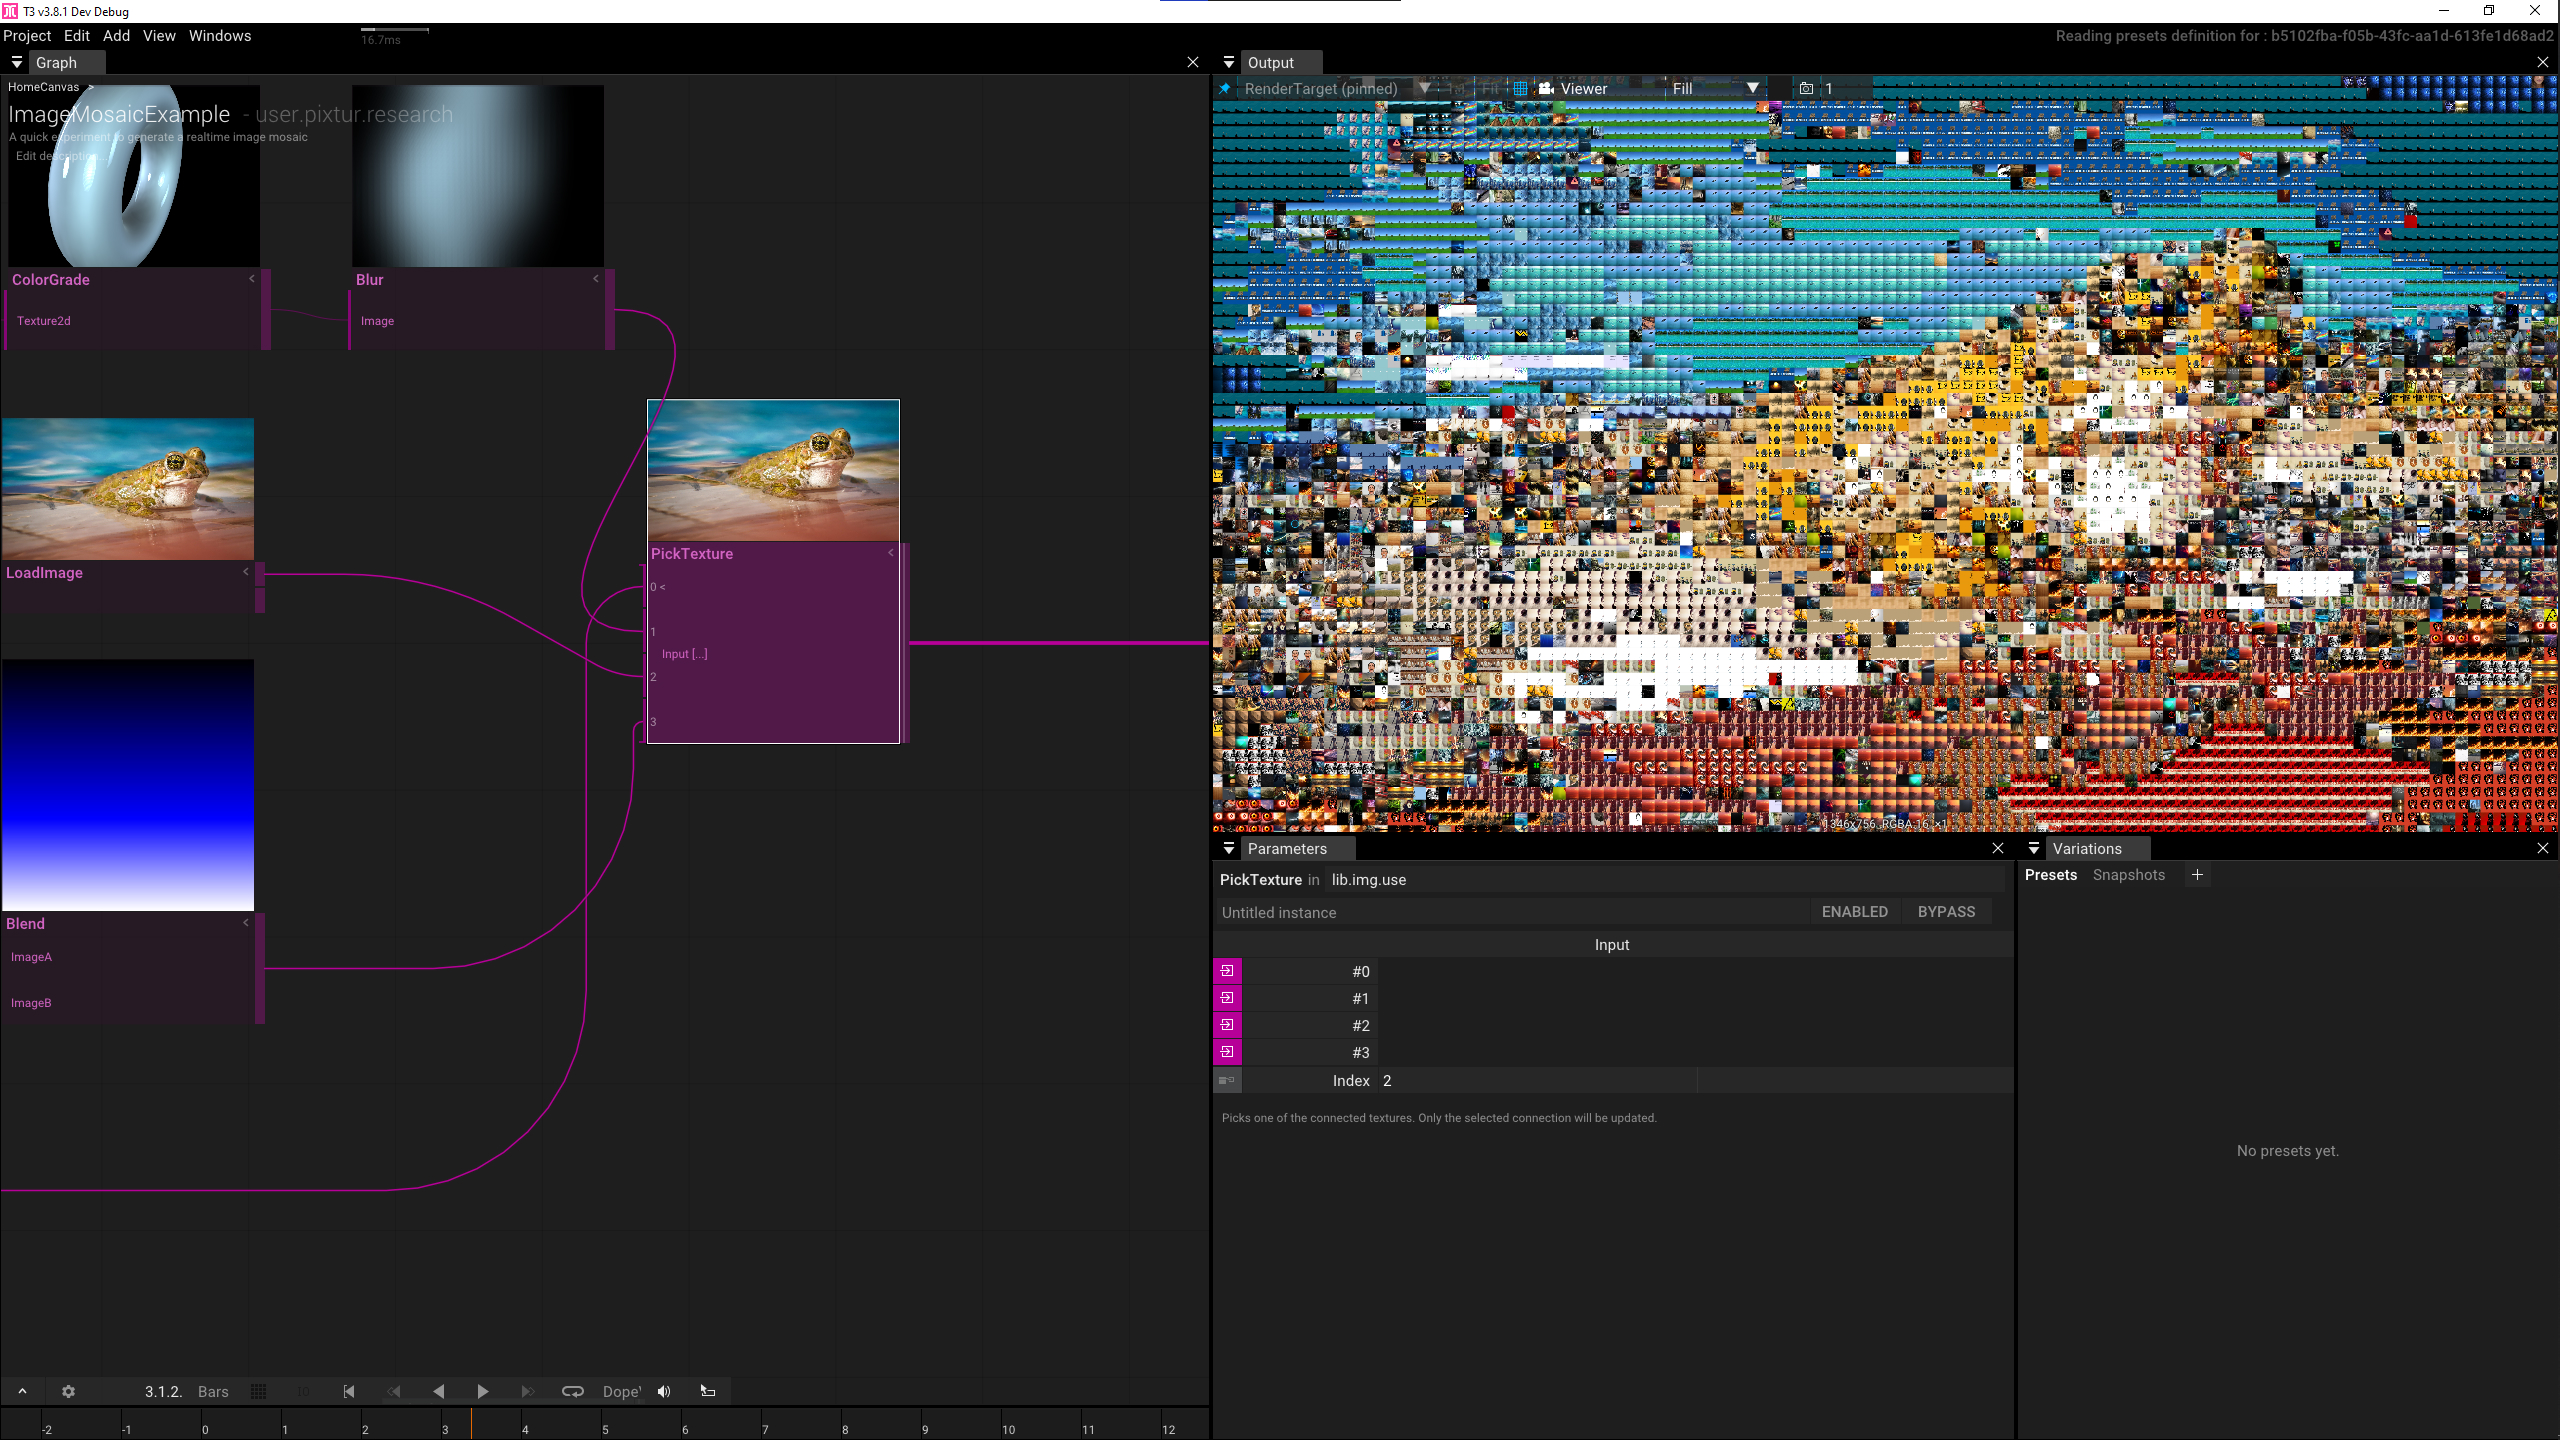Click the Index parameter input-slot icon
This screenshot has width=2560, height=1440.
[1227, 1080]
